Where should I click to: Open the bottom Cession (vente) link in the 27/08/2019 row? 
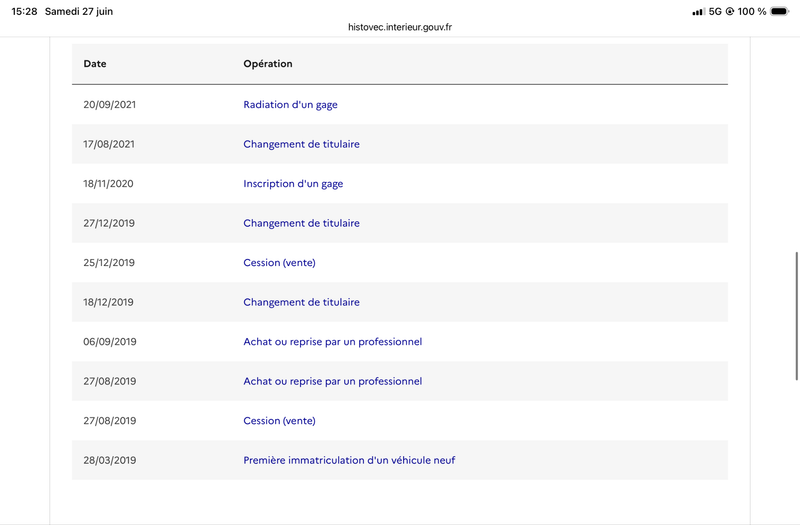(280, 421)
